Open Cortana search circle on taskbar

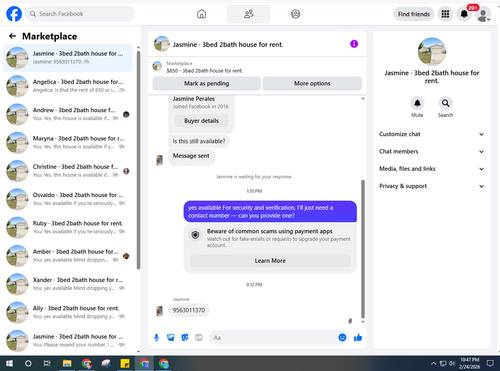tap(28, 363)
